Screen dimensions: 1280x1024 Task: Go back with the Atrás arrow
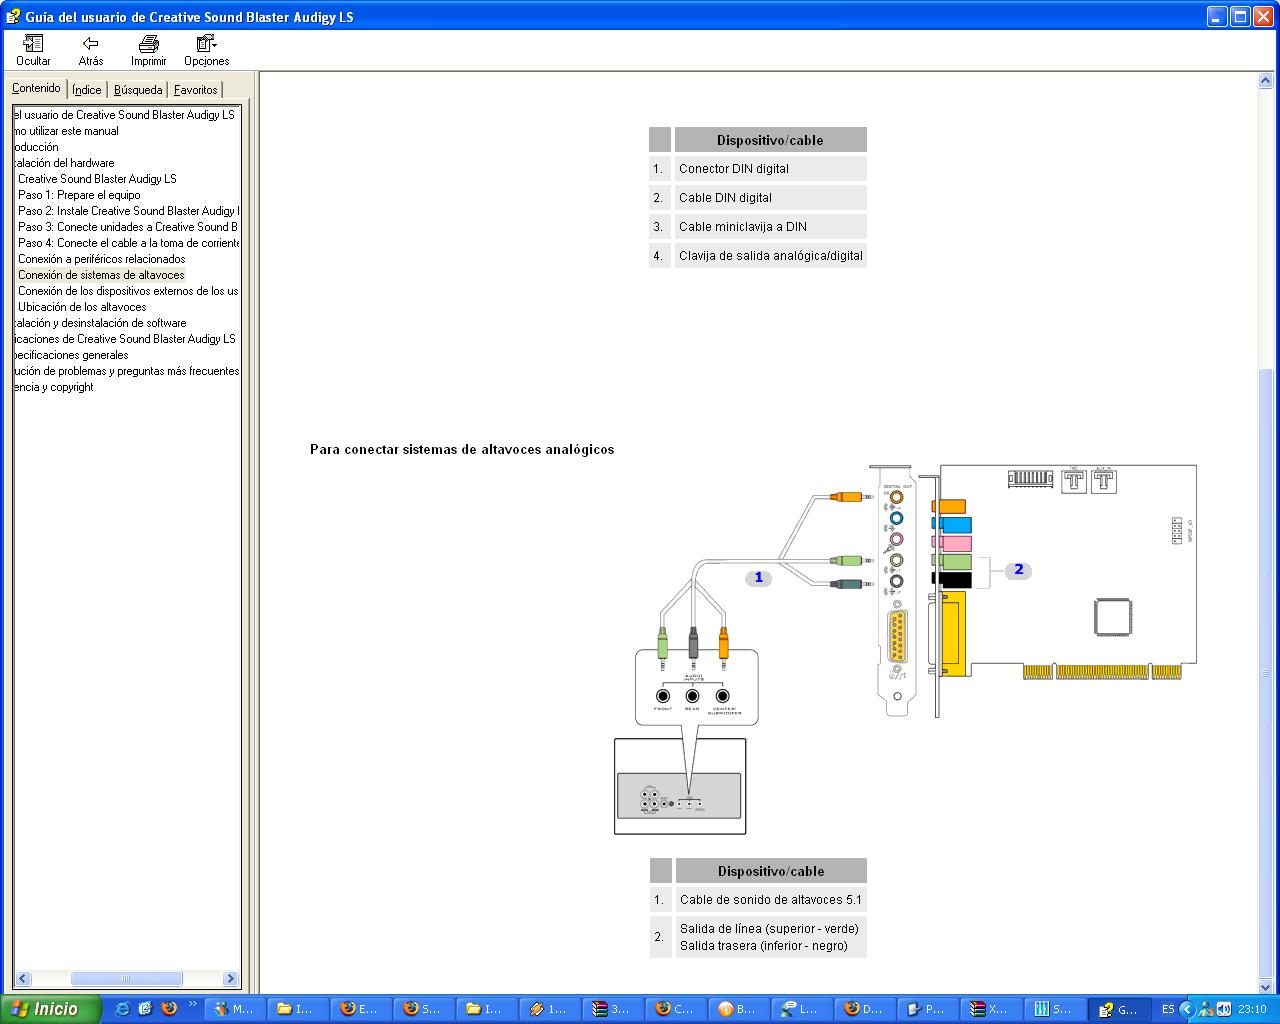pos(91,50)
